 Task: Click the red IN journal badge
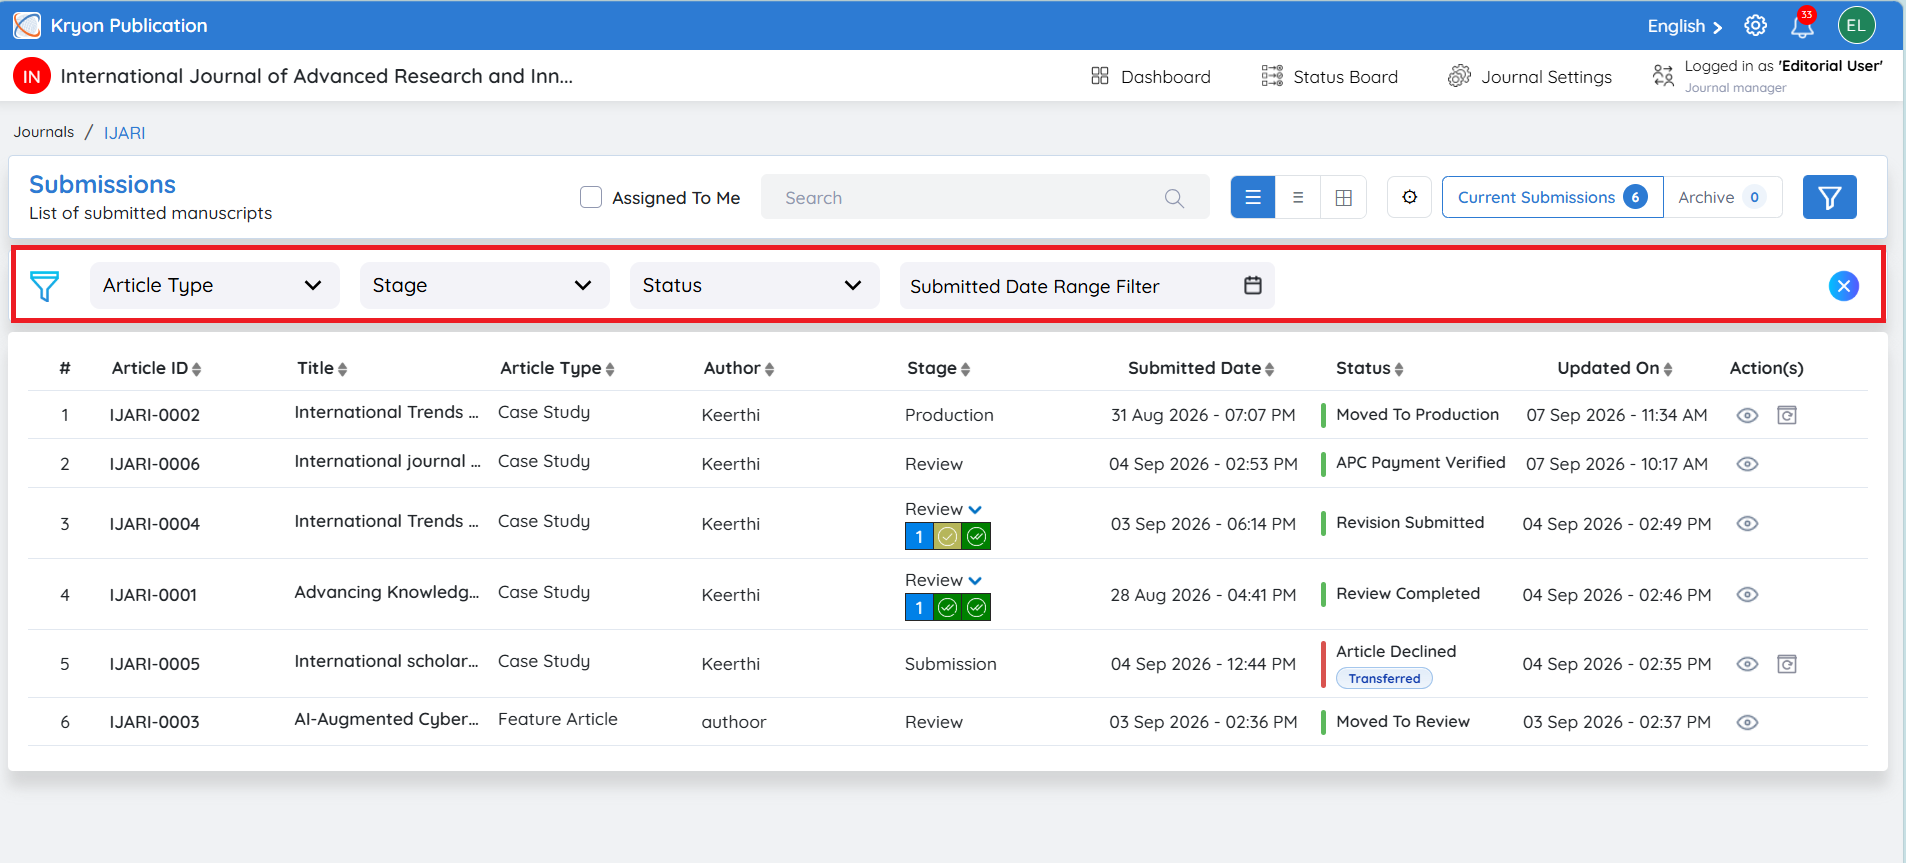[32, 76]
